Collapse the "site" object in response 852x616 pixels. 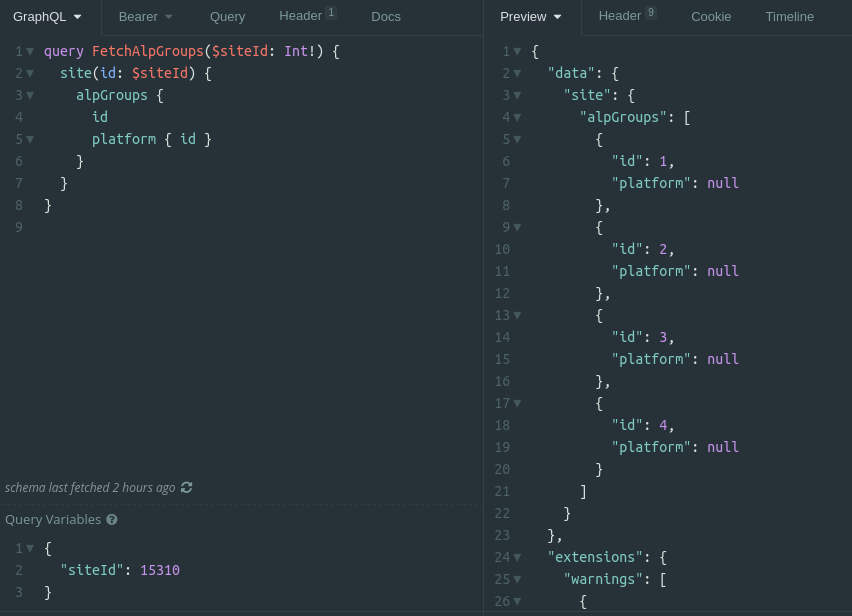[517, 96]
